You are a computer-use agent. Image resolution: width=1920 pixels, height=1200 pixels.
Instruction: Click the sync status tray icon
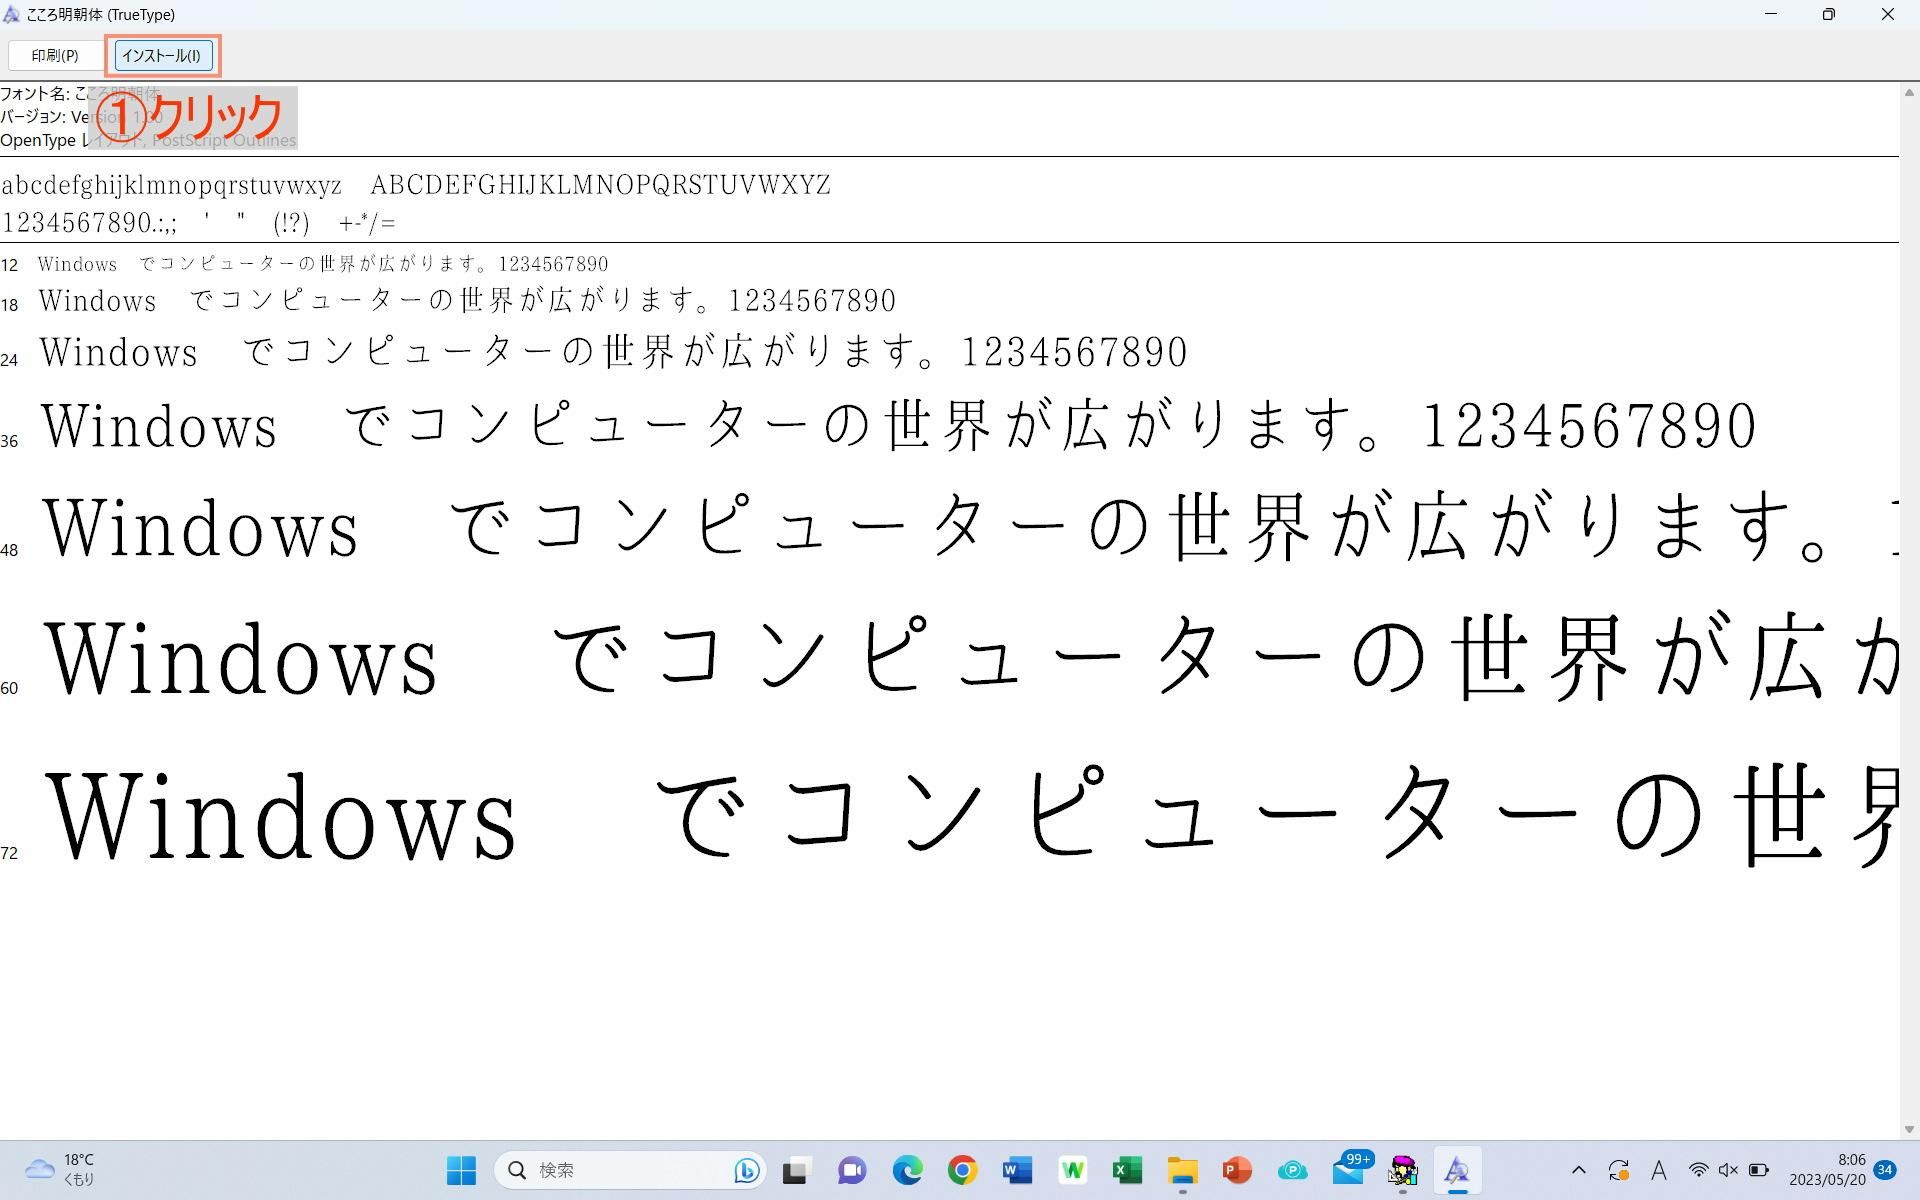click(x=1619, y=1170)
